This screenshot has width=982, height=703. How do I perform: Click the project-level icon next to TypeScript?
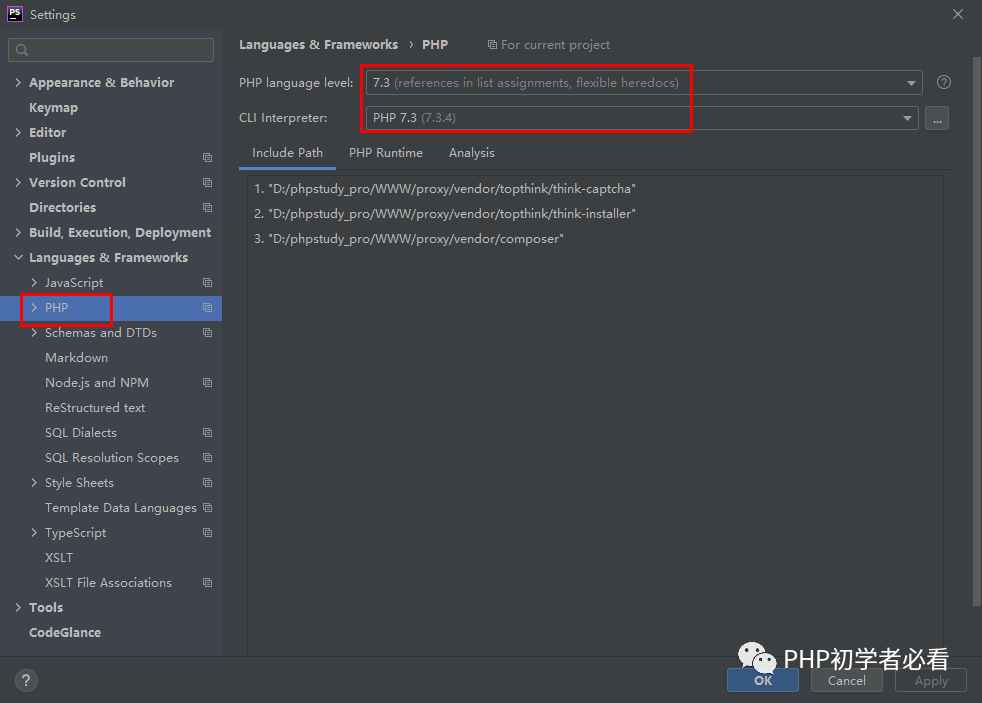click(207, 533)
